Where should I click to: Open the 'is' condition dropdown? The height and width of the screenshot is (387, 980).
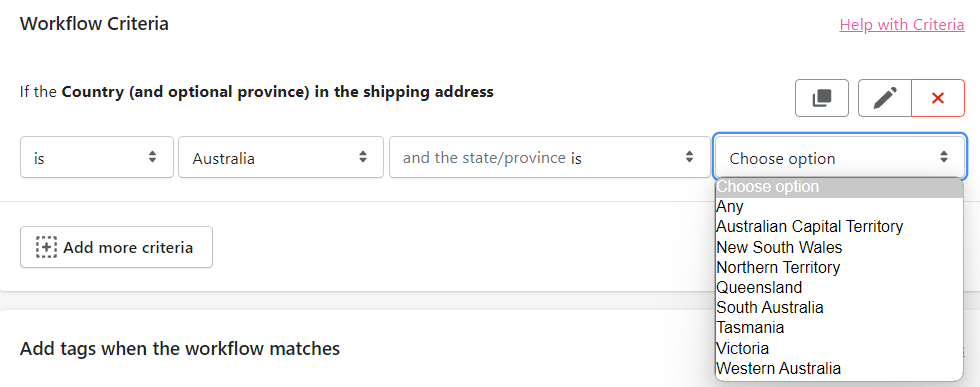click(x=97, y=158)
